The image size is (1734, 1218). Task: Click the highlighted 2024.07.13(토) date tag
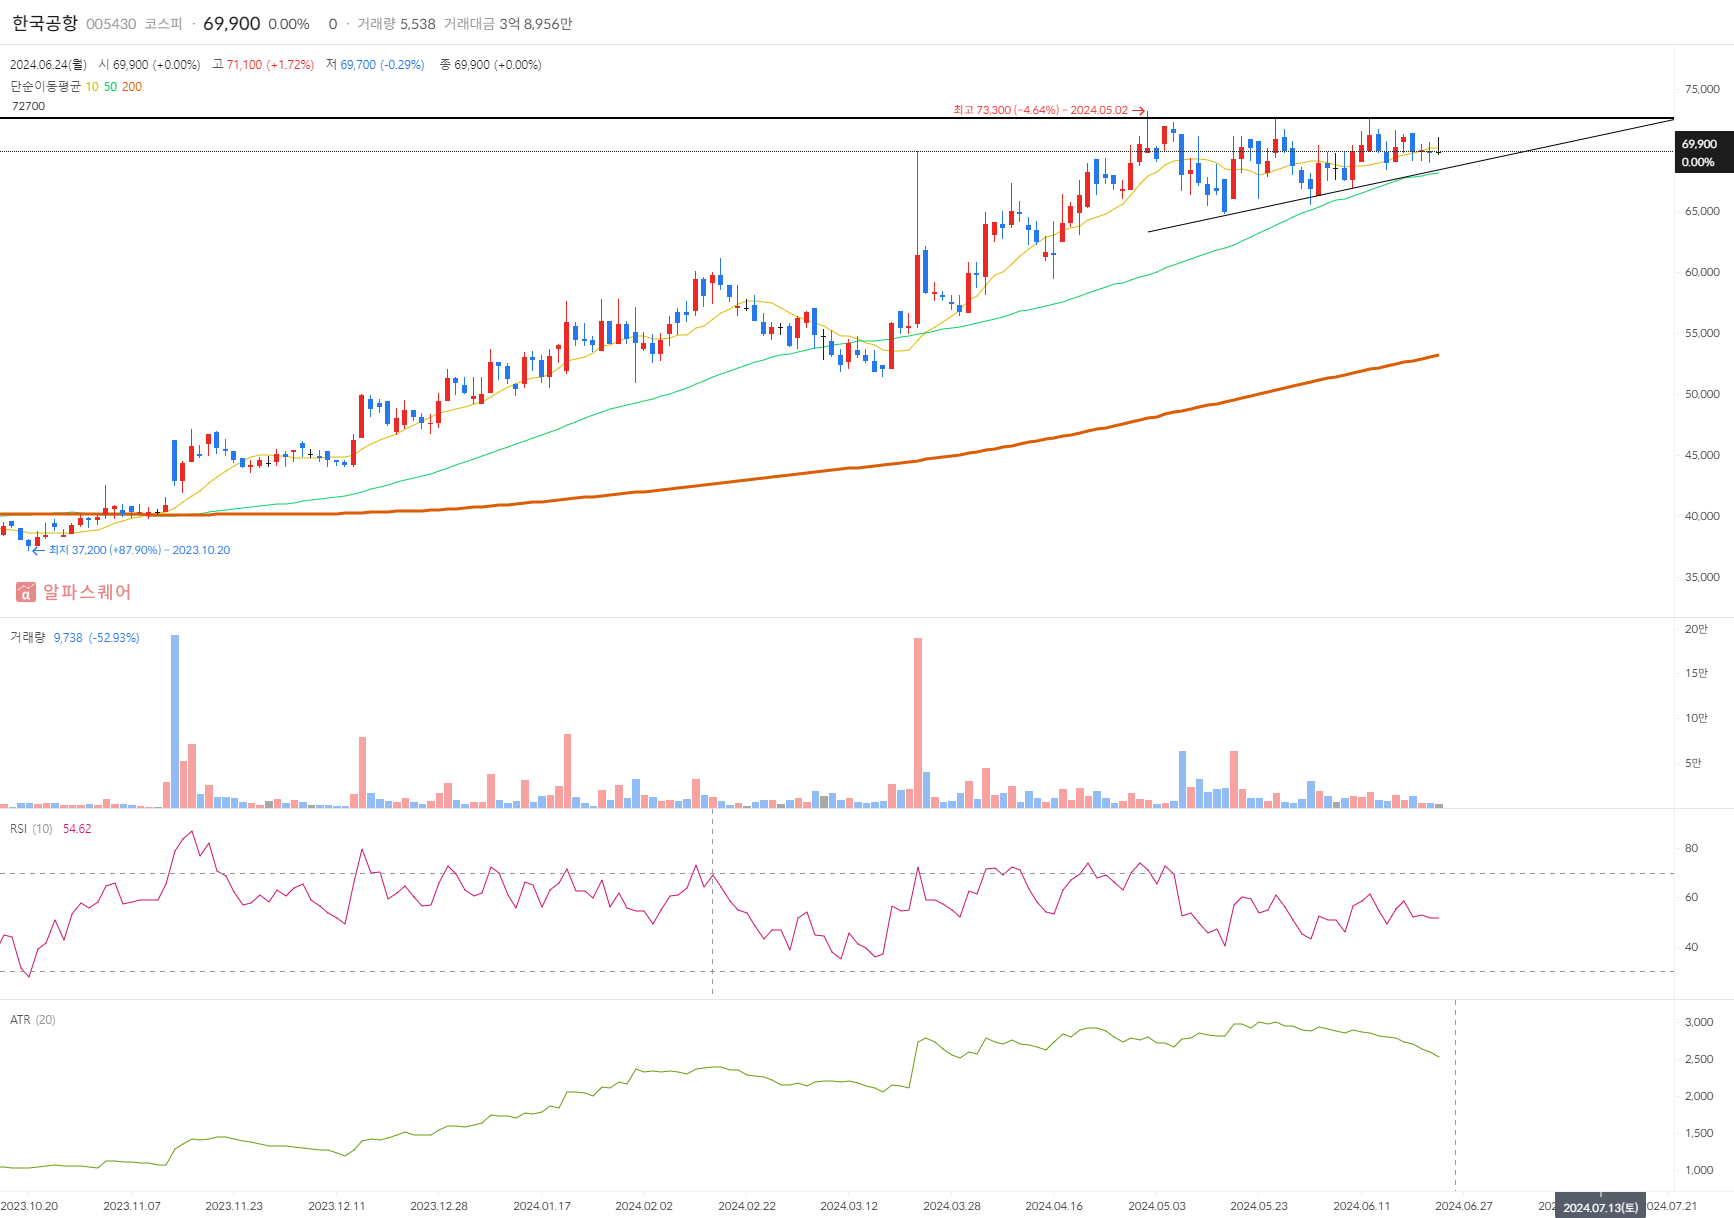(1600, 1207)
